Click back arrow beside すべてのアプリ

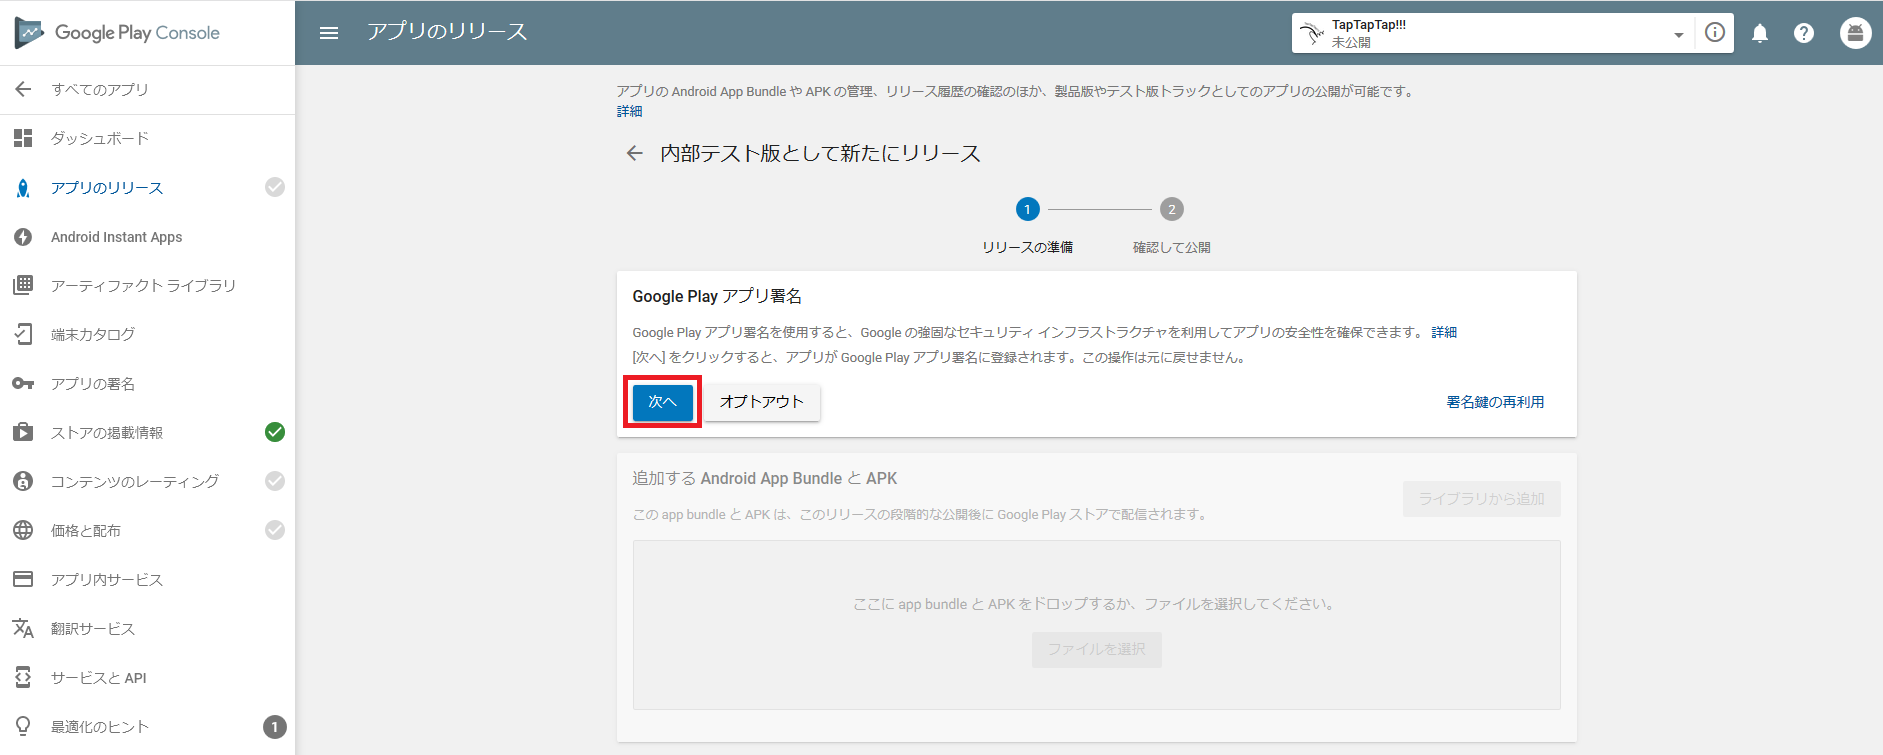[x=23, y=90]
